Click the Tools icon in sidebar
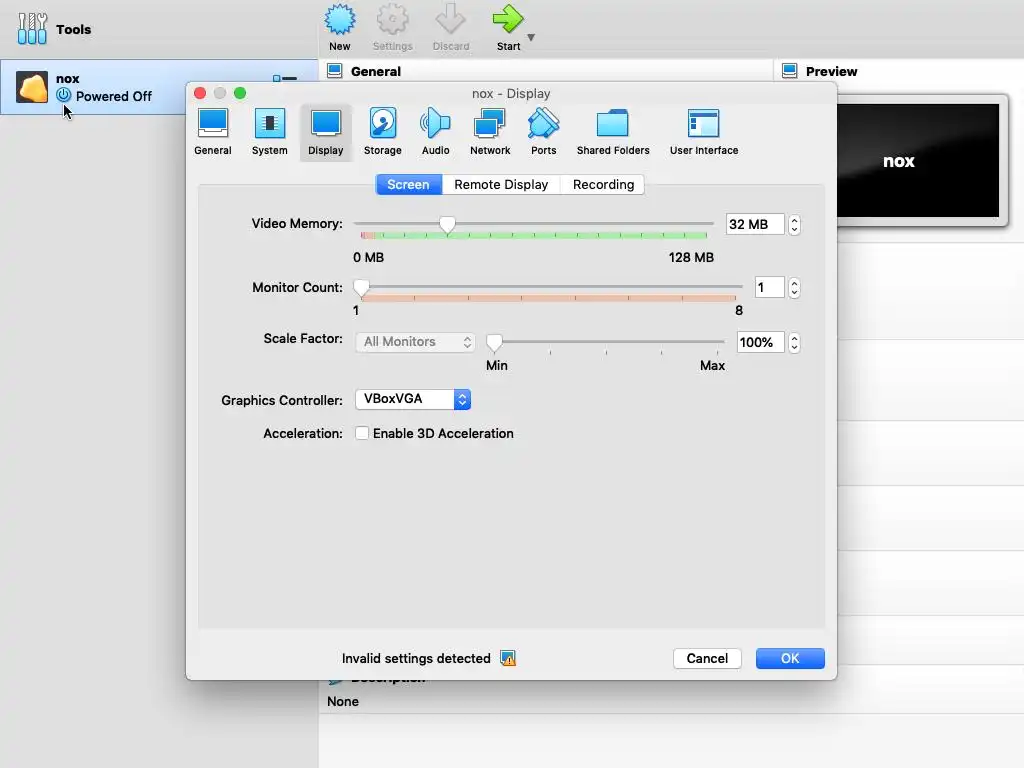Viewport: 1024px width, 768px height. 32,29
